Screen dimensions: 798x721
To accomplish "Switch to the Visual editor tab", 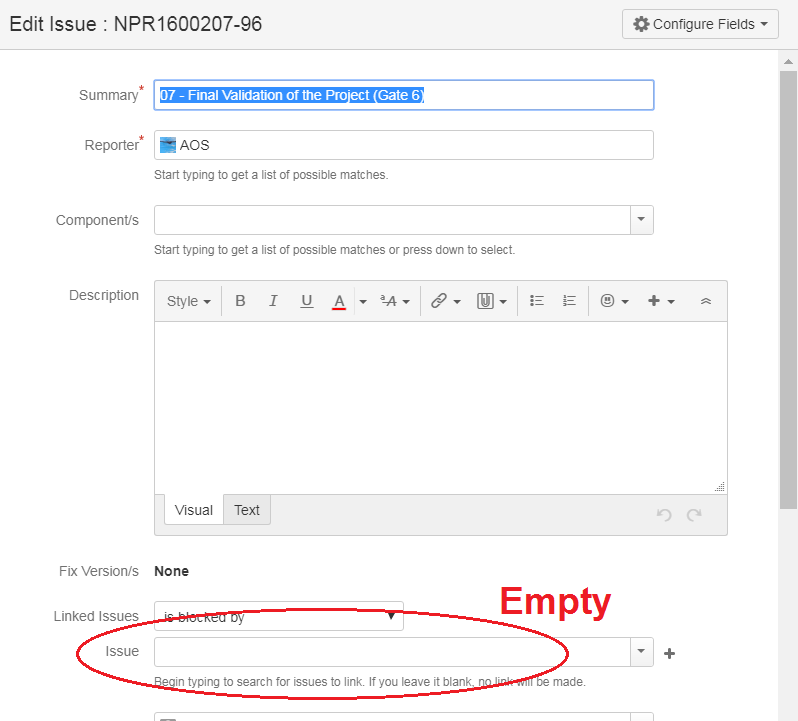I will point(194,510).
